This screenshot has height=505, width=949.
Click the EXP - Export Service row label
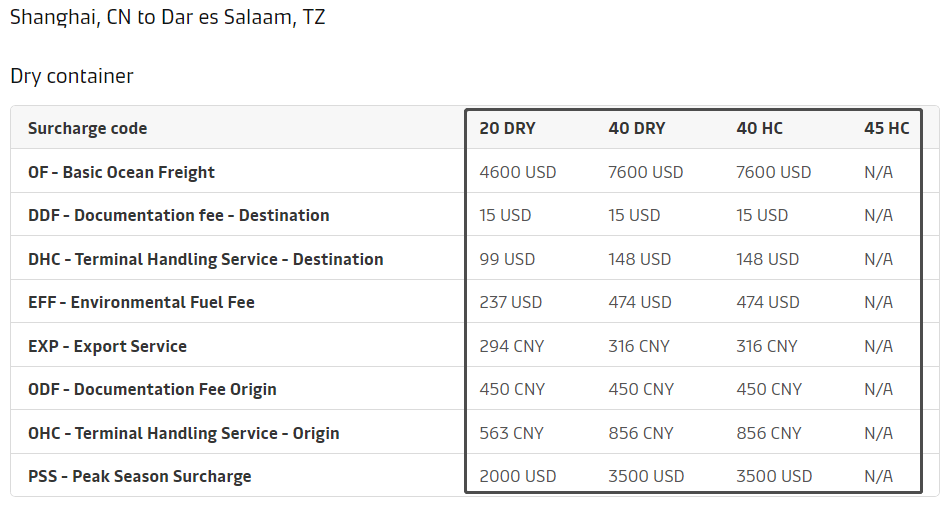pyautogui.click(x=107, y=346)
